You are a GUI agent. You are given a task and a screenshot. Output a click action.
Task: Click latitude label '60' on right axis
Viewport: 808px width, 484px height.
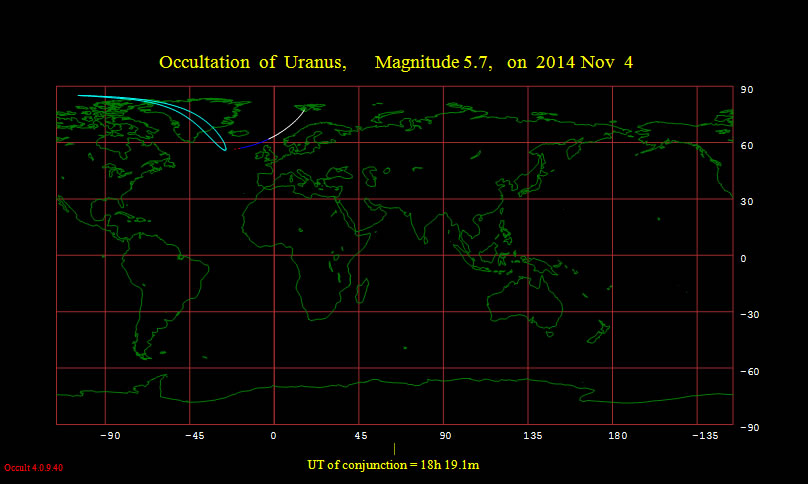[747, 146]
